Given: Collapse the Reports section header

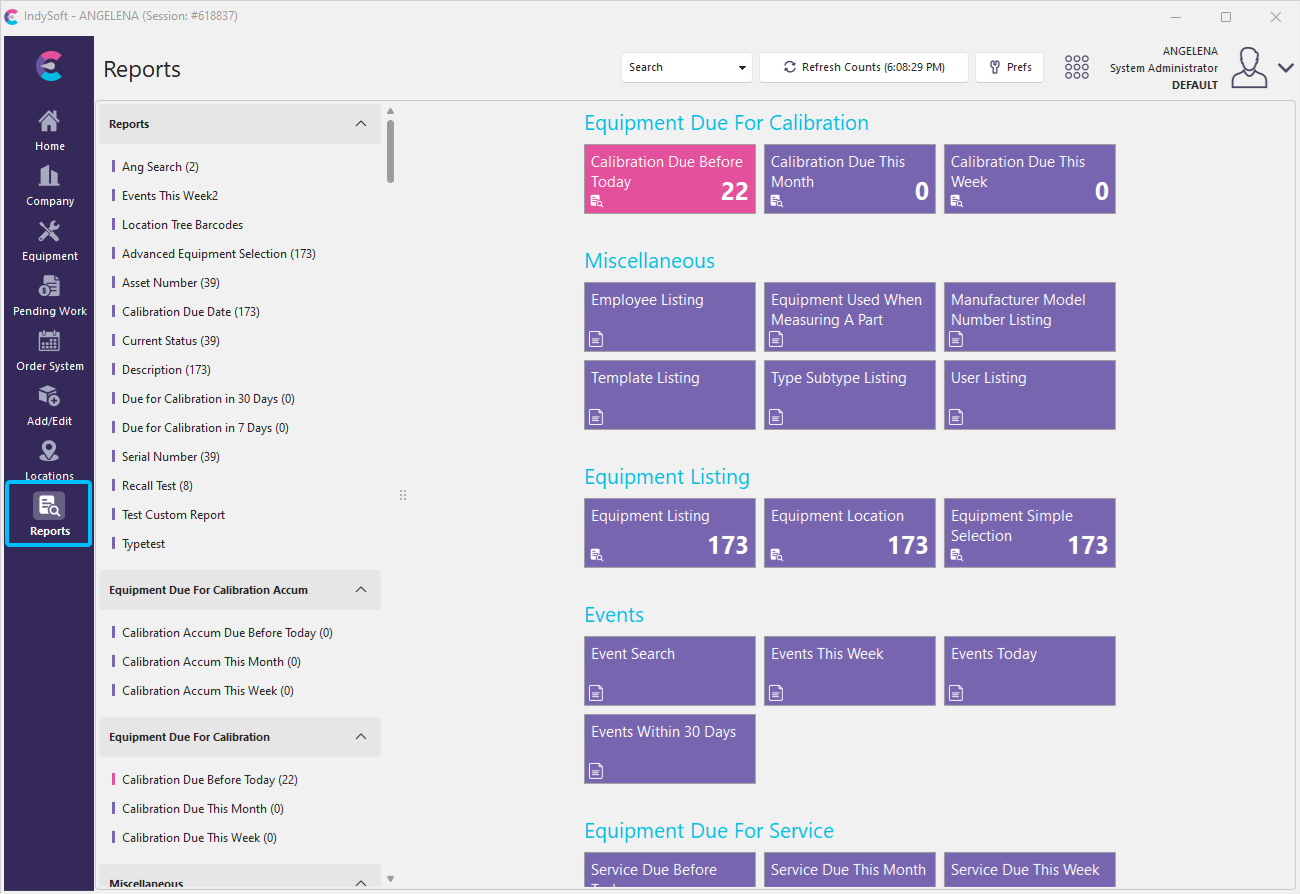Looking at the screenshot, I should 361,124.
